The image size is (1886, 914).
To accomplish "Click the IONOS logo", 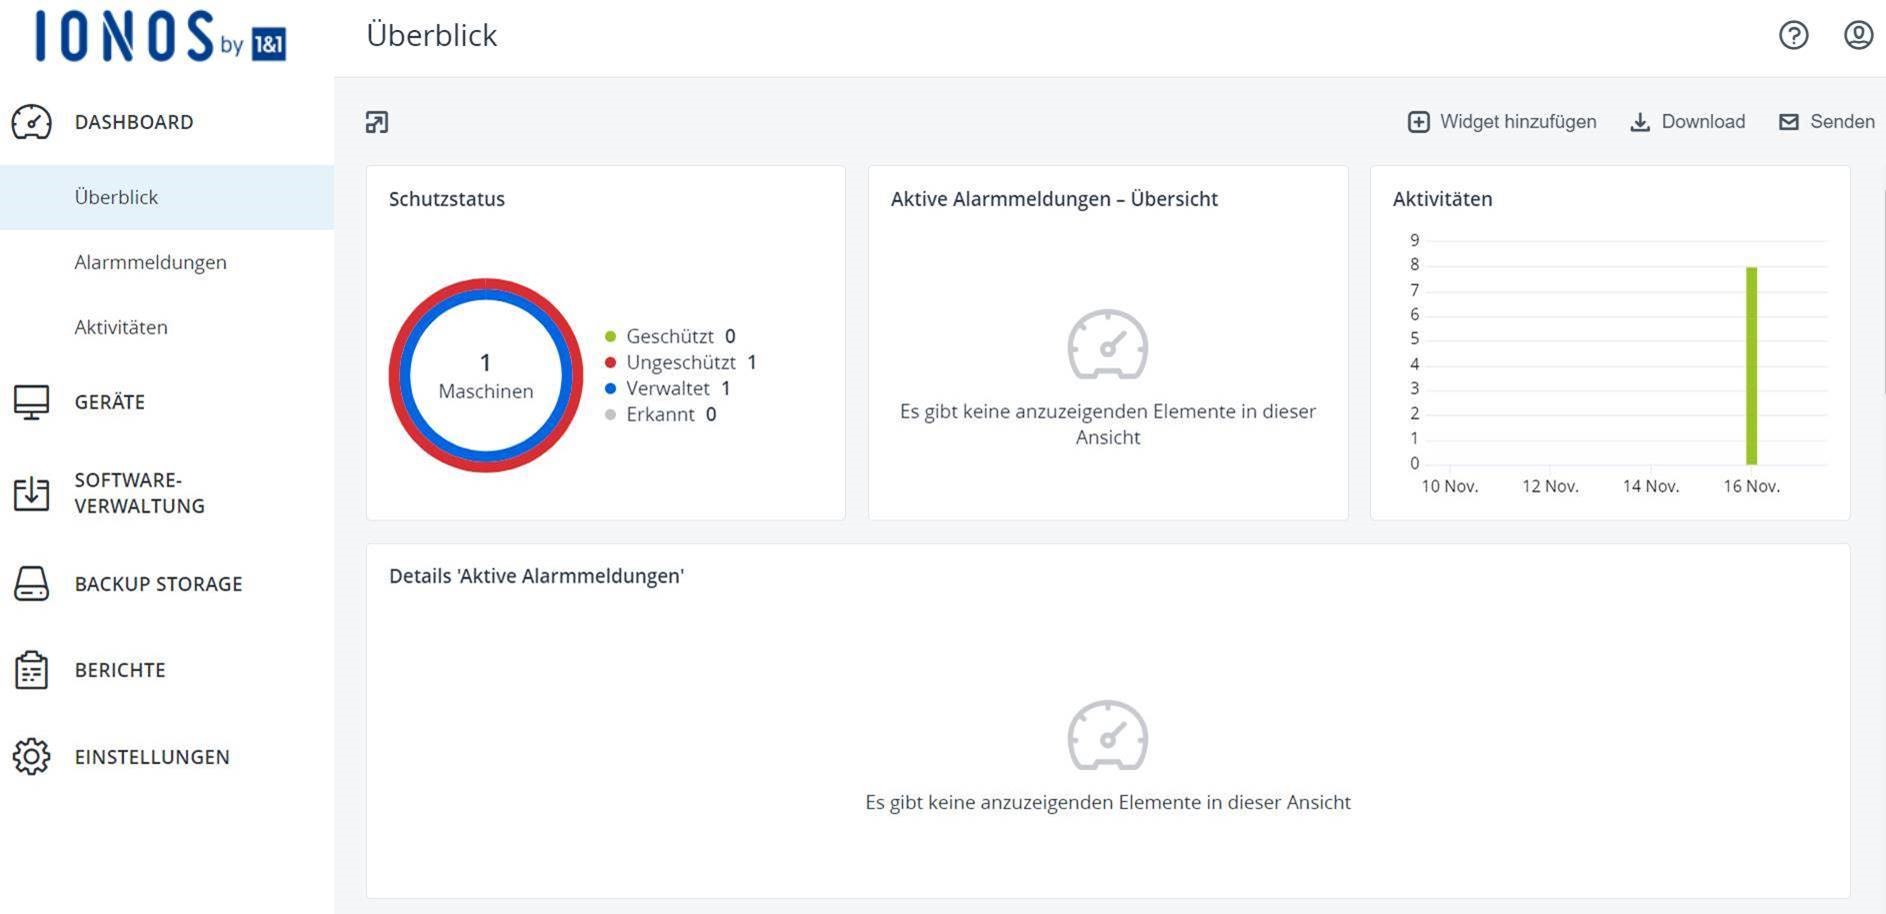I will point(160,37).
